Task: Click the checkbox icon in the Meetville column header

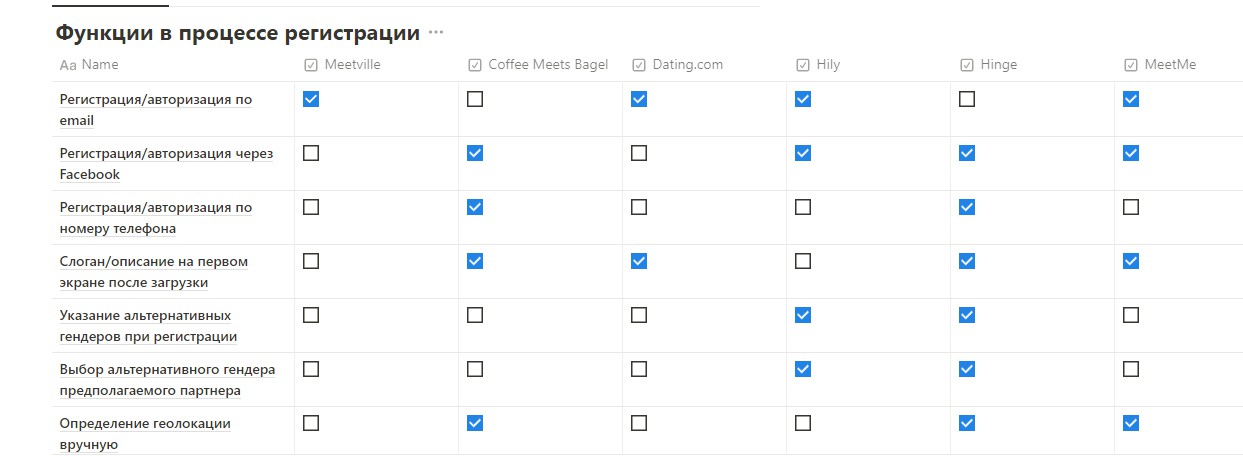Action: (311, 65)
